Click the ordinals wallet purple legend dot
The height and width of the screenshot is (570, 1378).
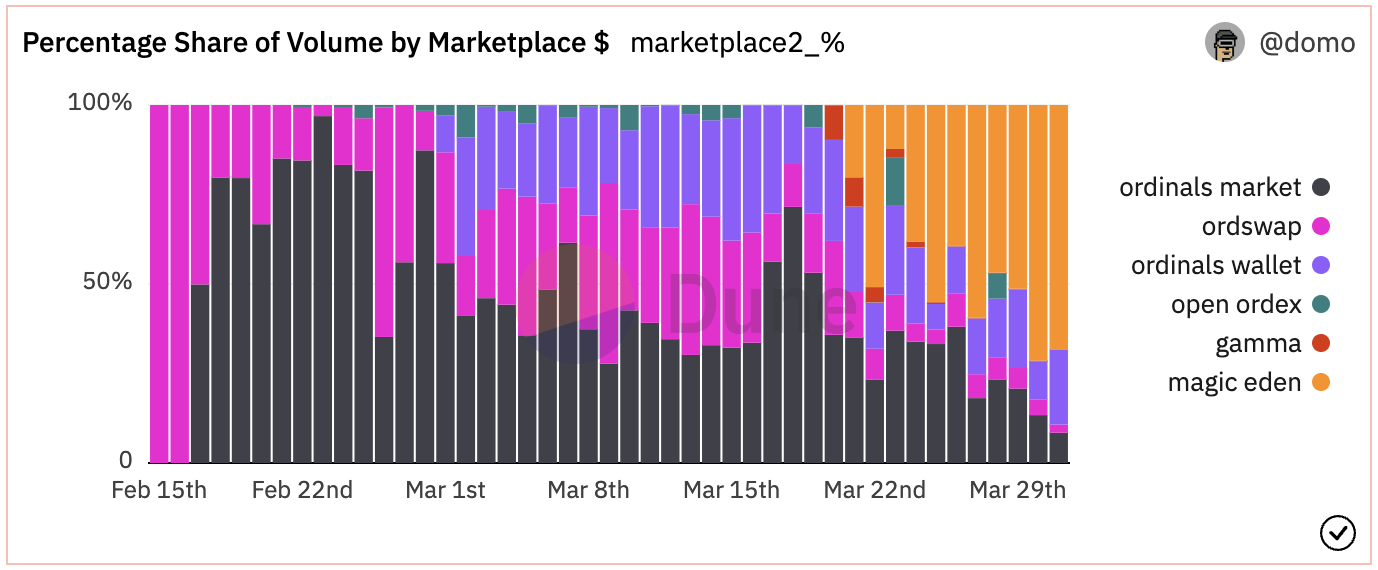(x=1321, y=265)
